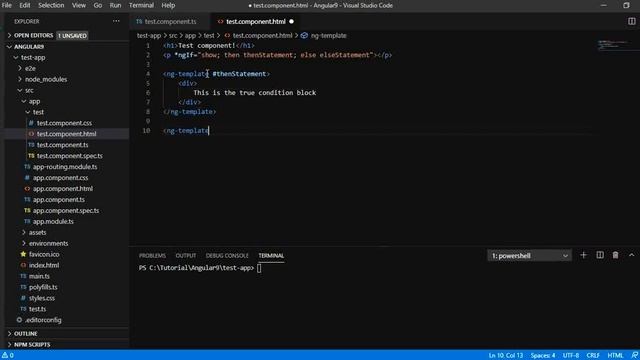Open Selection menu
Image resolution: width=640 pixels, height=360 pixels.
point(51,5)
